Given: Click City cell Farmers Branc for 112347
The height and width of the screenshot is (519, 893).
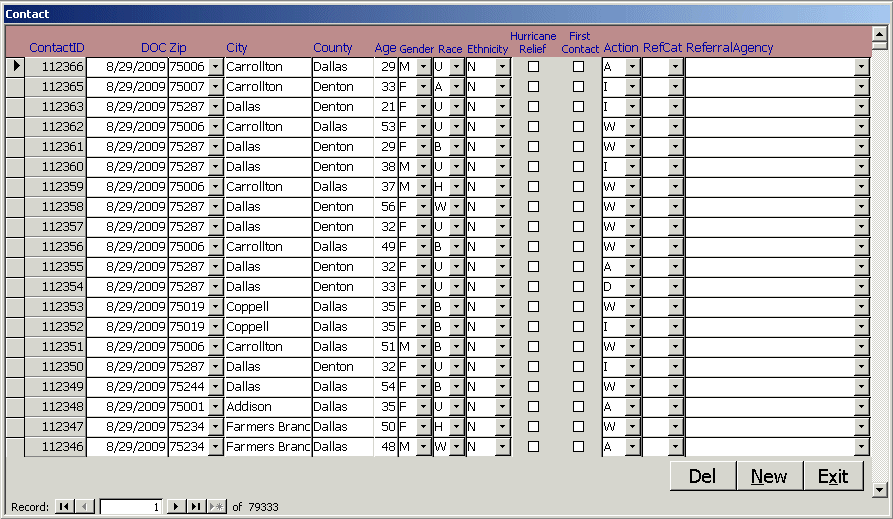Looking at the screenshot, I should pyautogui.click(x=268, y=427).
